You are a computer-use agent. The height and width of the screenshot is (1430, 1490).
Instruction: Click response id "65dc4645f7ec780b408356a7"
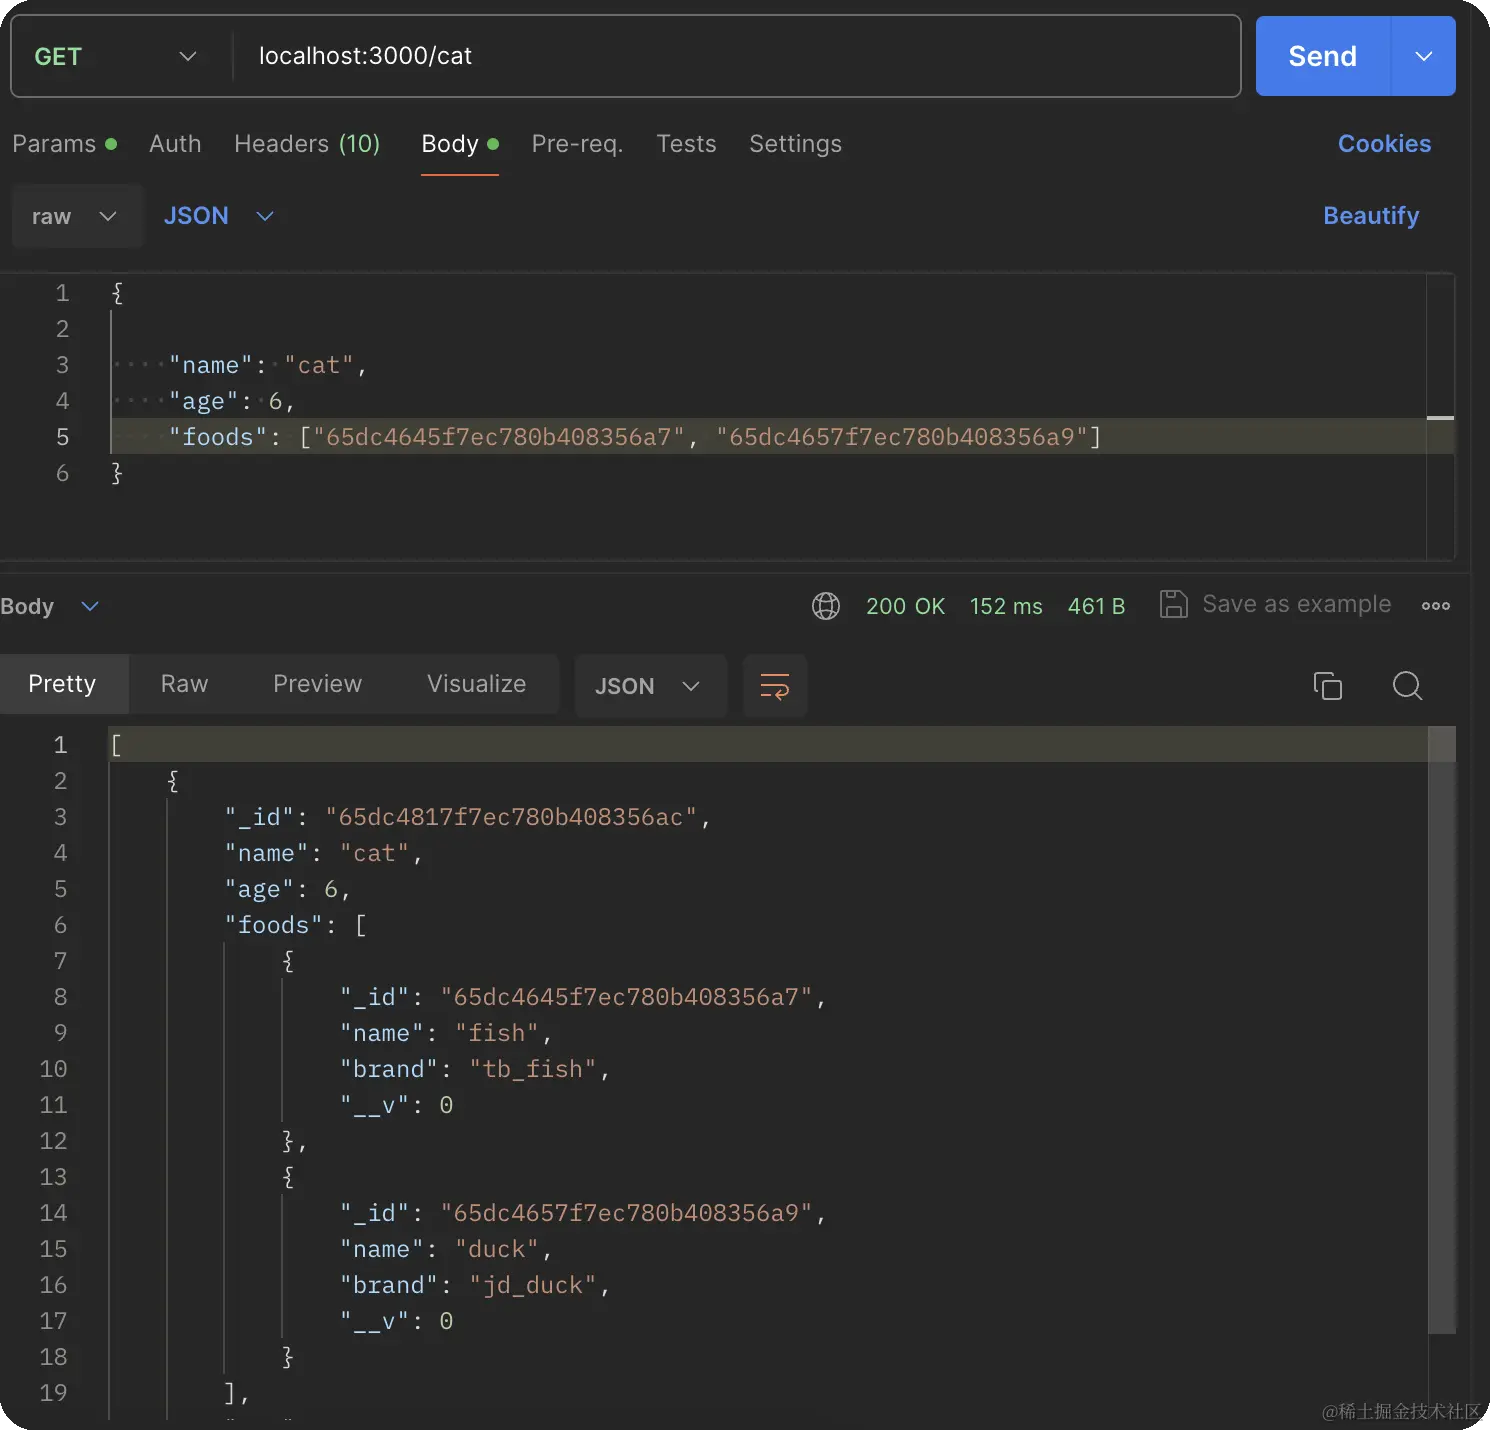[626, 997]
